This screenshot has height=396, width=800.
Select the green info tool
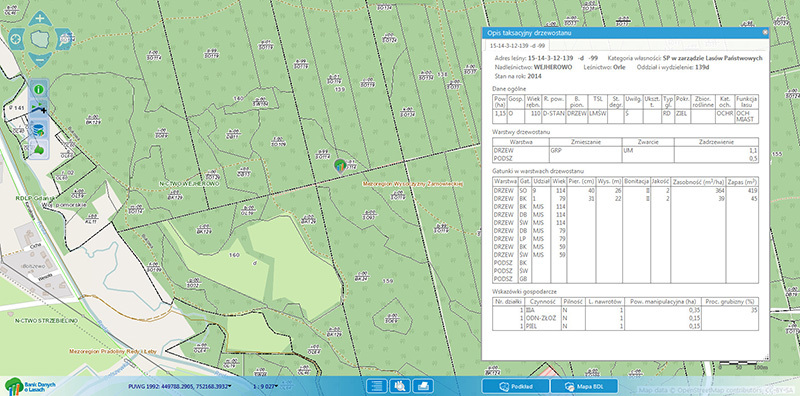click(38, 89)
